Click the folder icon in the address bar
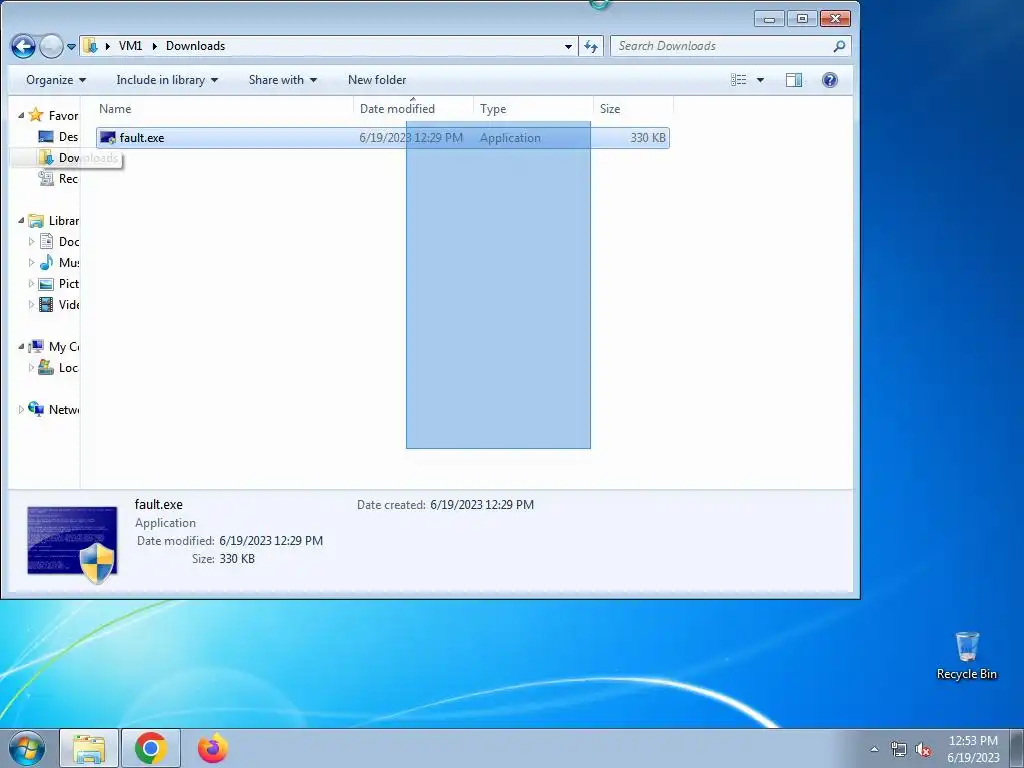The height and width of the screenshot is (768, 1024). click(90, 46)
